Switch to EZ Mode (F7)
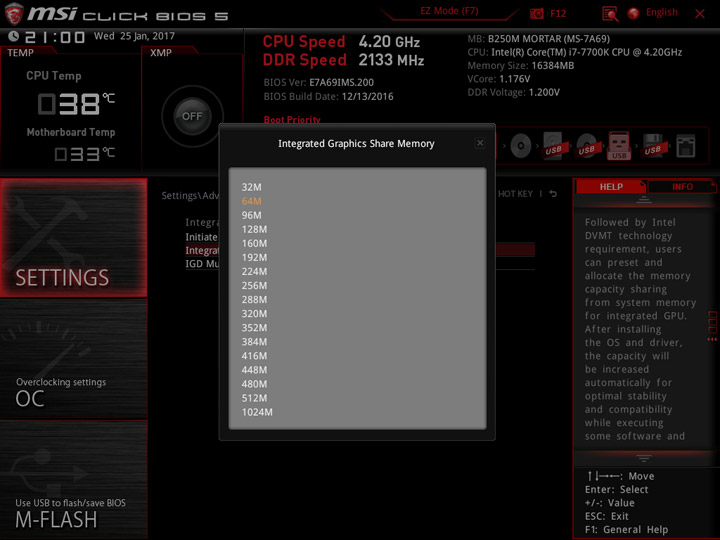The width and height of the screenshot is (720, 540). click(x=449, y=11)
